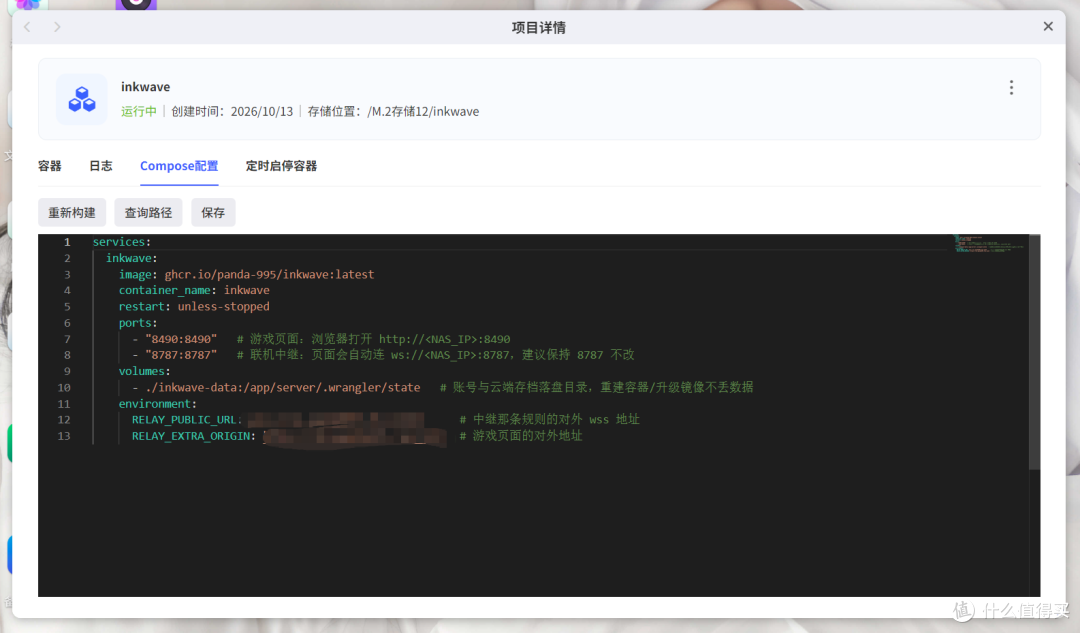Image resolution: width=1080 pixels, height=633 pixels.
Task: Click the RELAY_EXTRA_ORIGIN variable name
Action: pos(191,436)
